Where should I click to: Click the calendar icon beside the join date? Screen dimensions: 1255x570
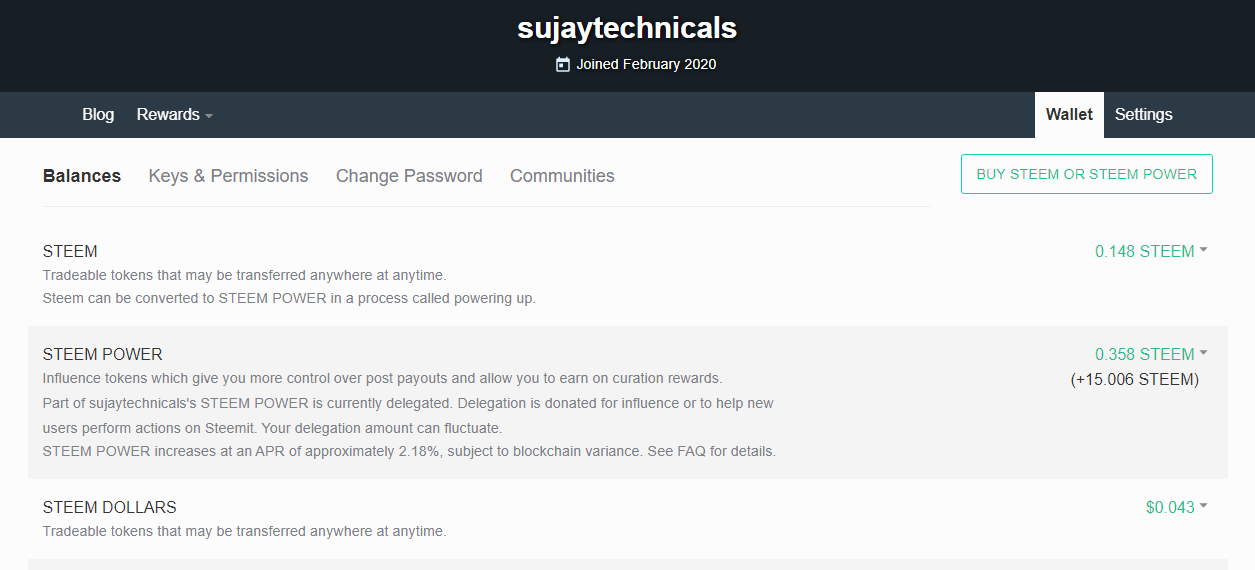point(563,64)
